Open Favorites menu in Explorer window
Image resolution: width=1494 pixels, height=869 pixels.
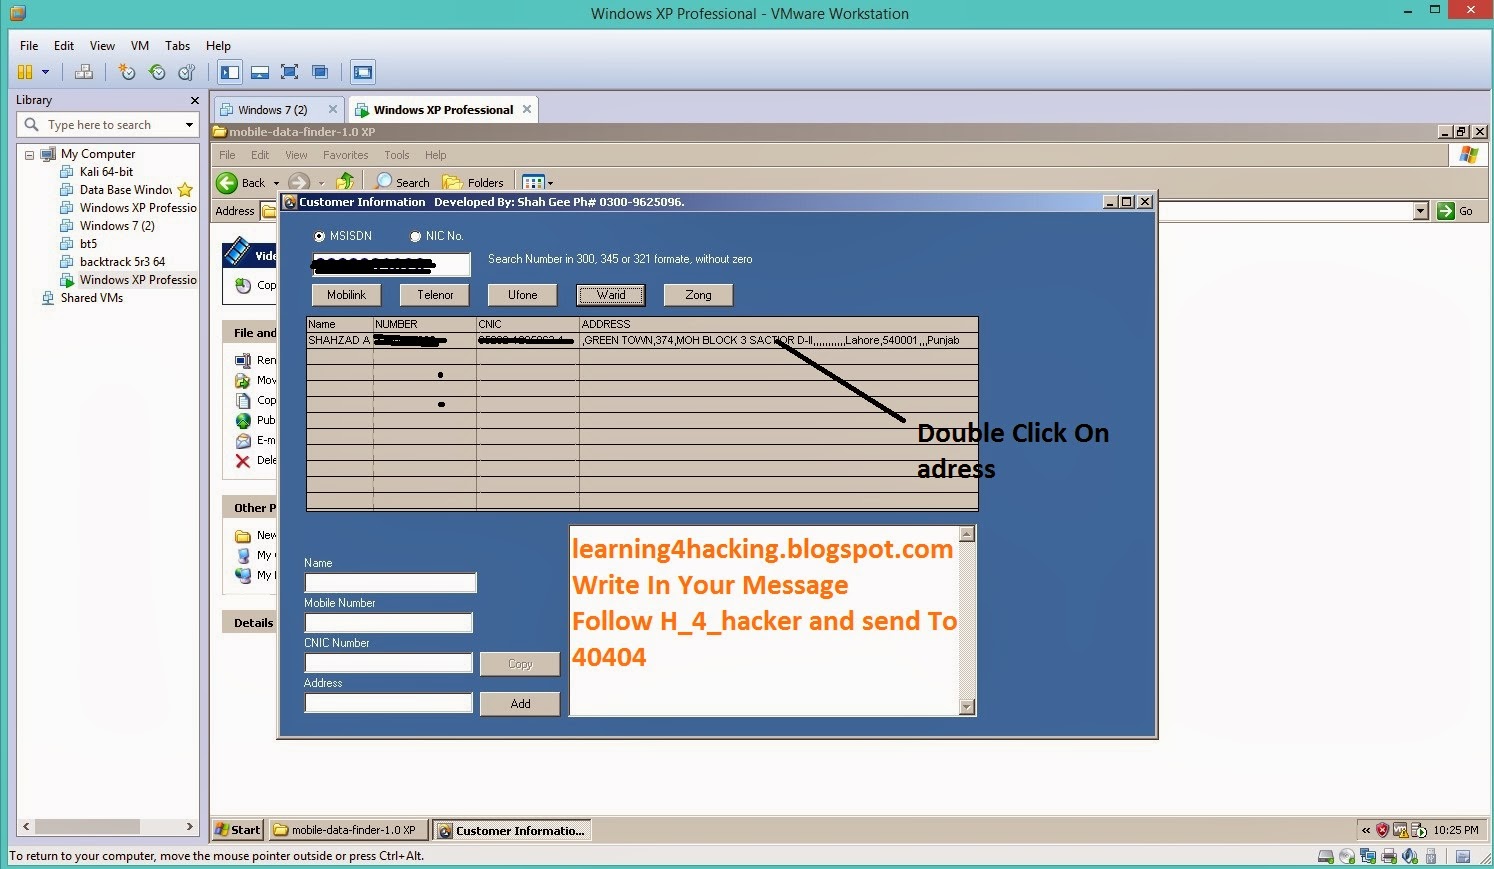pyautogui.click(x=345, y=155)
